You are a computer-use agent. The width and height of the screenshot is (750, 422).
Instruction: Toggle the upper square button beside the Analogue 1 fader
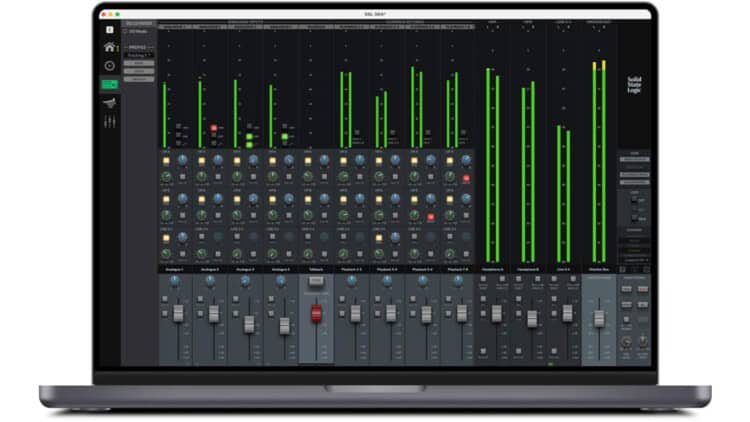pos(165,299)
